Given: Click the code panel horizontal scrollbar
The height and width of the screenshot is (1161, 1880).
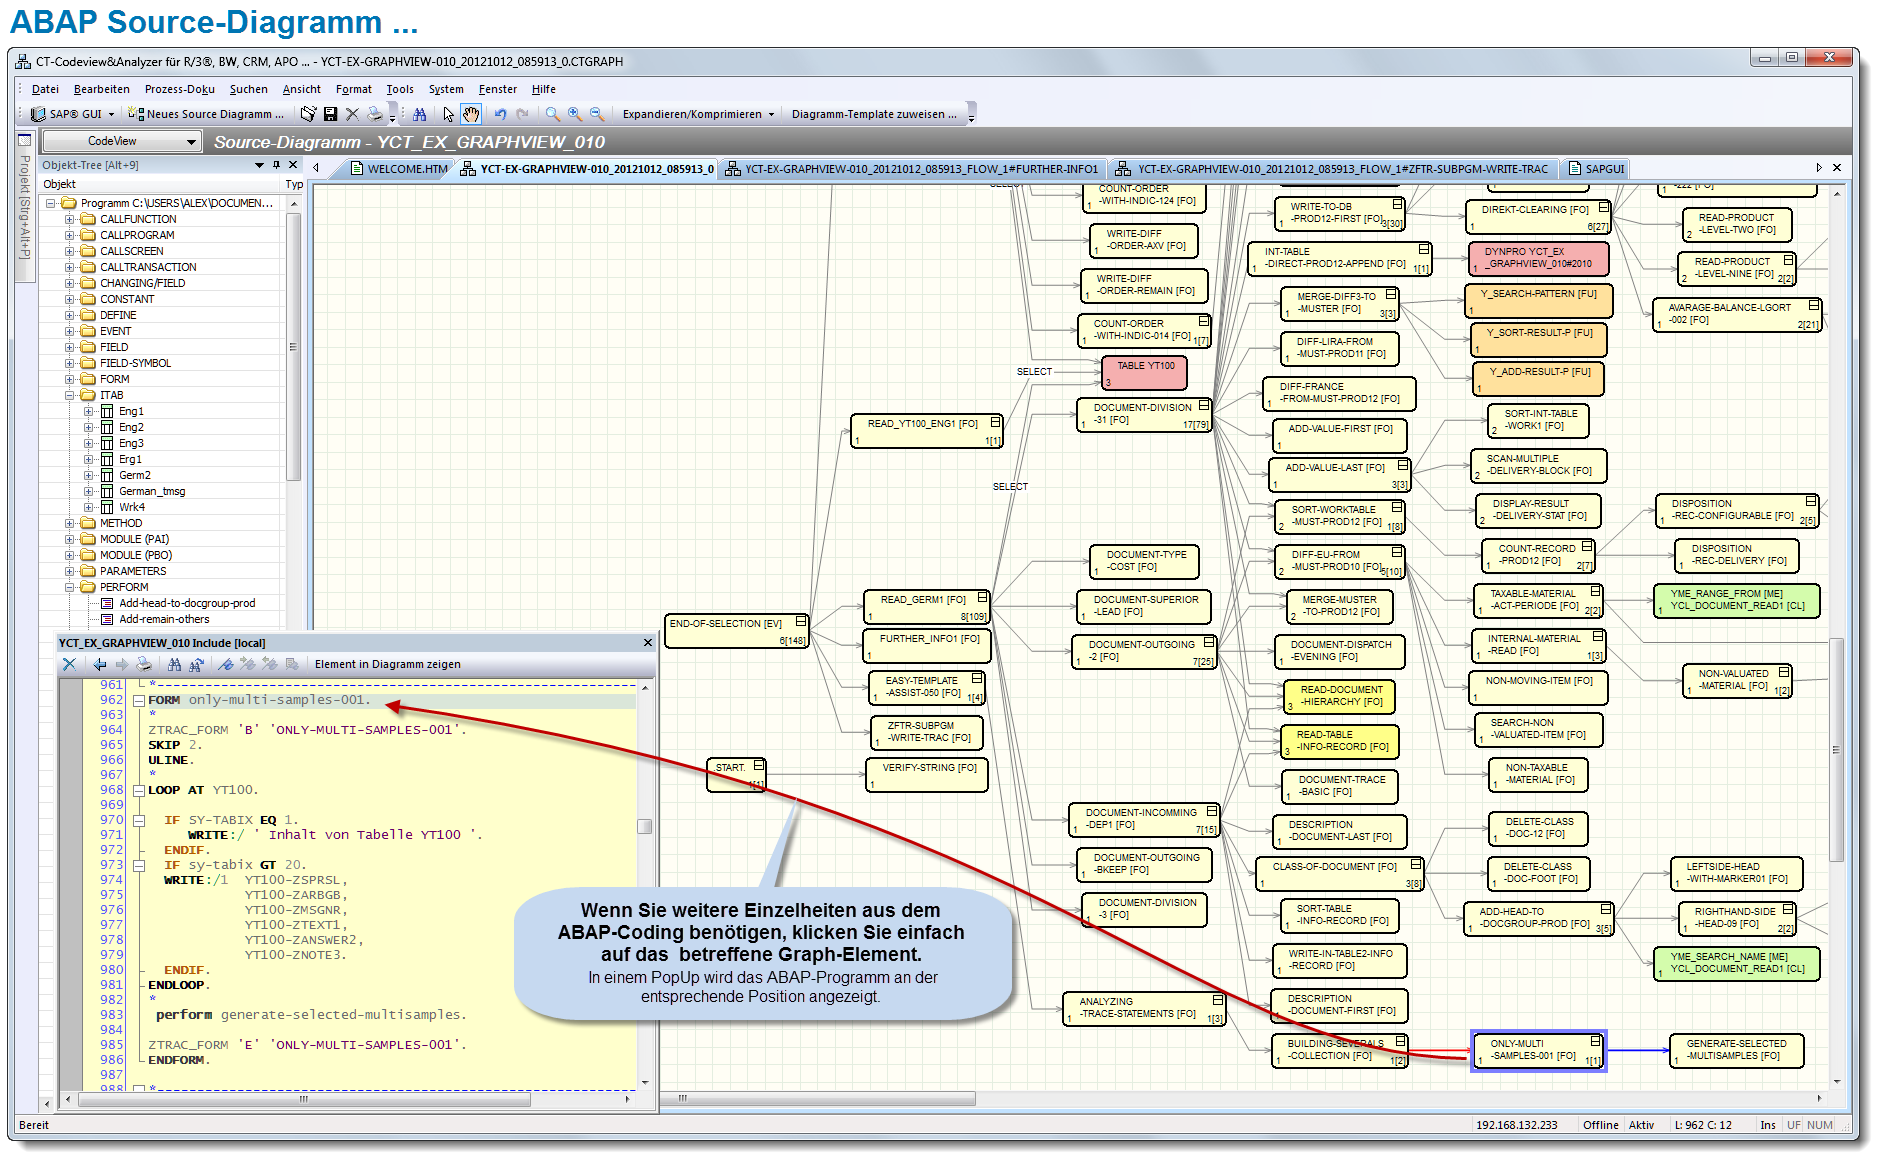Looking at the screenshot, I should (x=303, y=1099).
